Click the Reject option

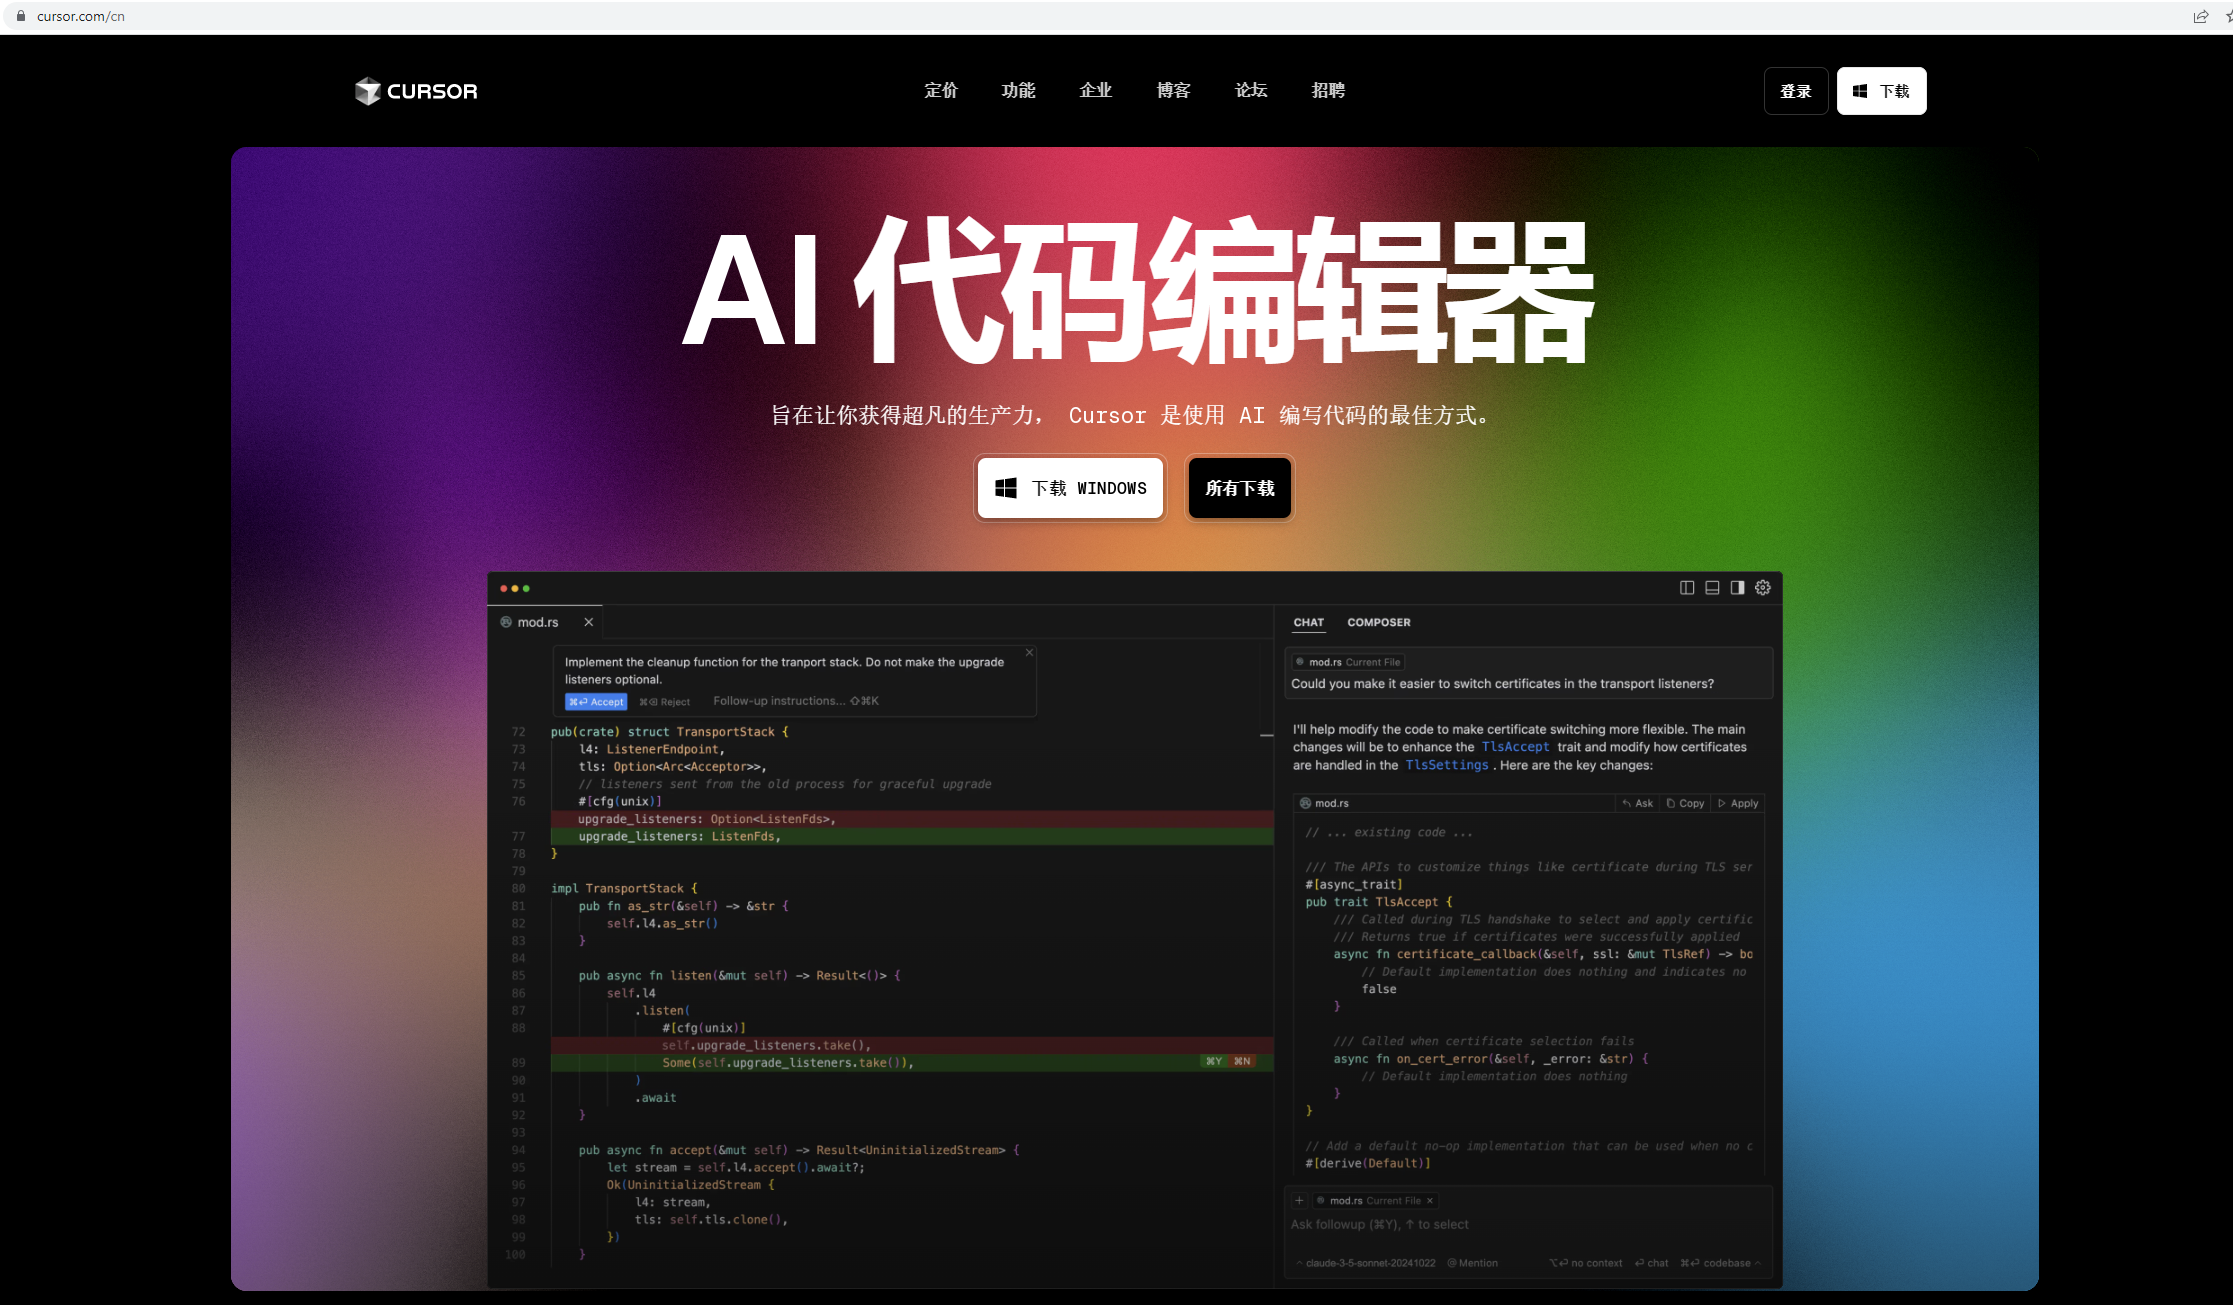(665, 702)
